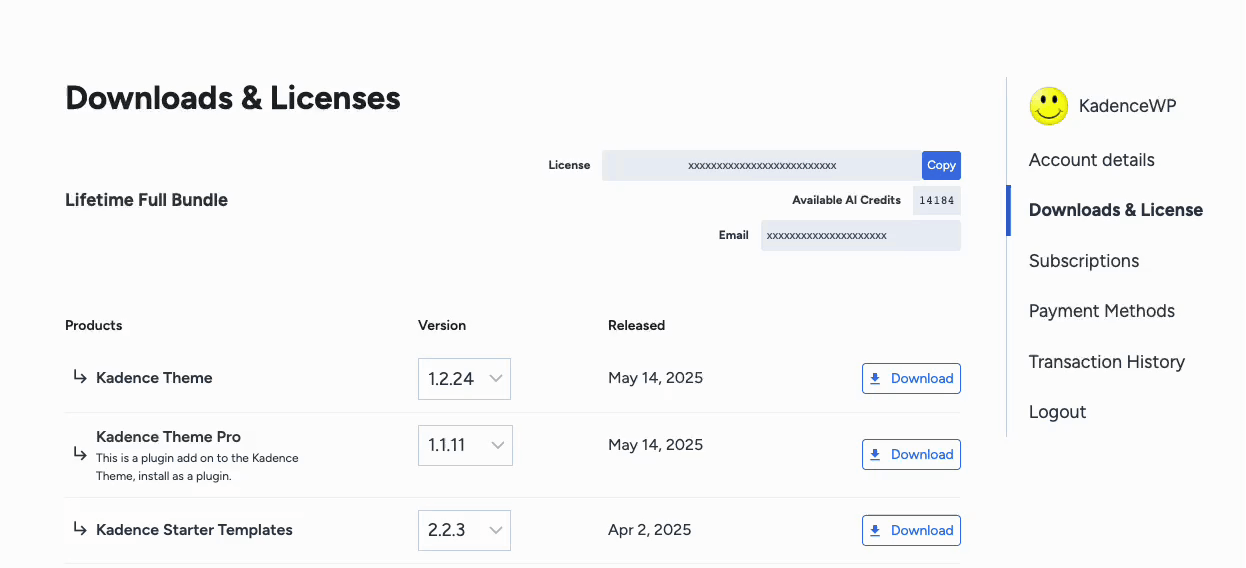Screen dimensions: 1246x568
Task: Click the Logout link
Action: pyautogui.click(x=1057, y=412)
